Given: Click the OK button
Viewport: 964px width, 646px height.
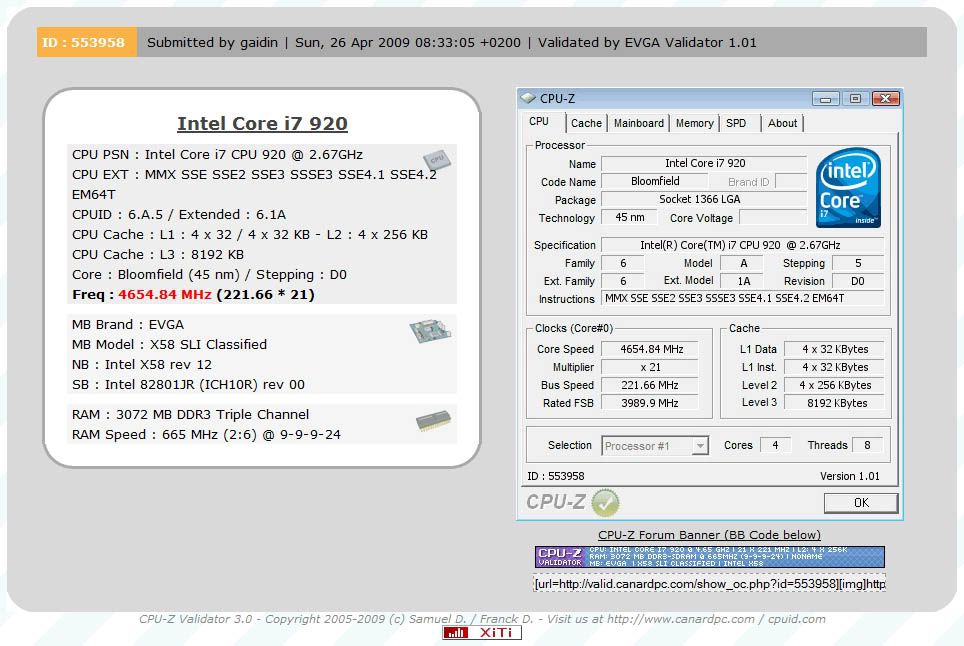Looking at the screenshot, I should click(x=861, y=503).
